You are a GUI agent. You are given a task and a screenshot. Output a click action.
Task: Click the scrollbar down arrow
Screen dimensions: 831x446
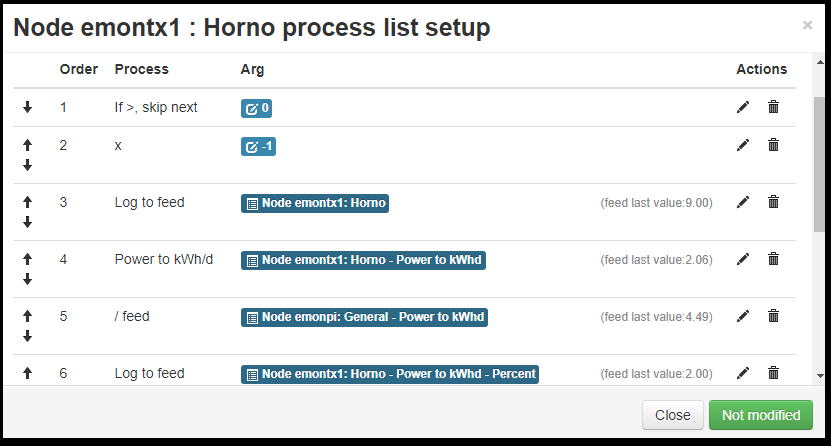click(x=820, y=376)
